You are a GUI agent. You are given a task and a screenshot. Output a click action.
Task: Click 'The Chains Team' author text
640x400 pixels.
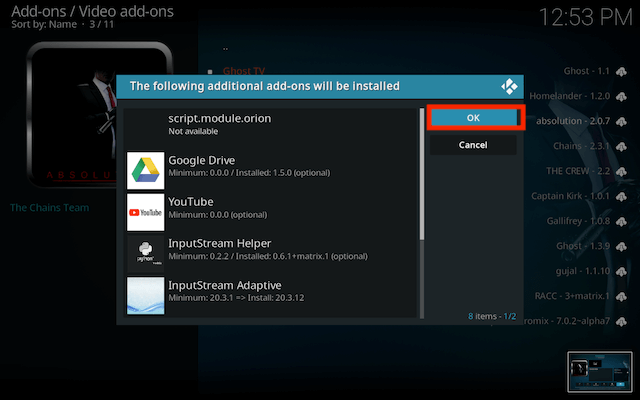coord(49,208)
